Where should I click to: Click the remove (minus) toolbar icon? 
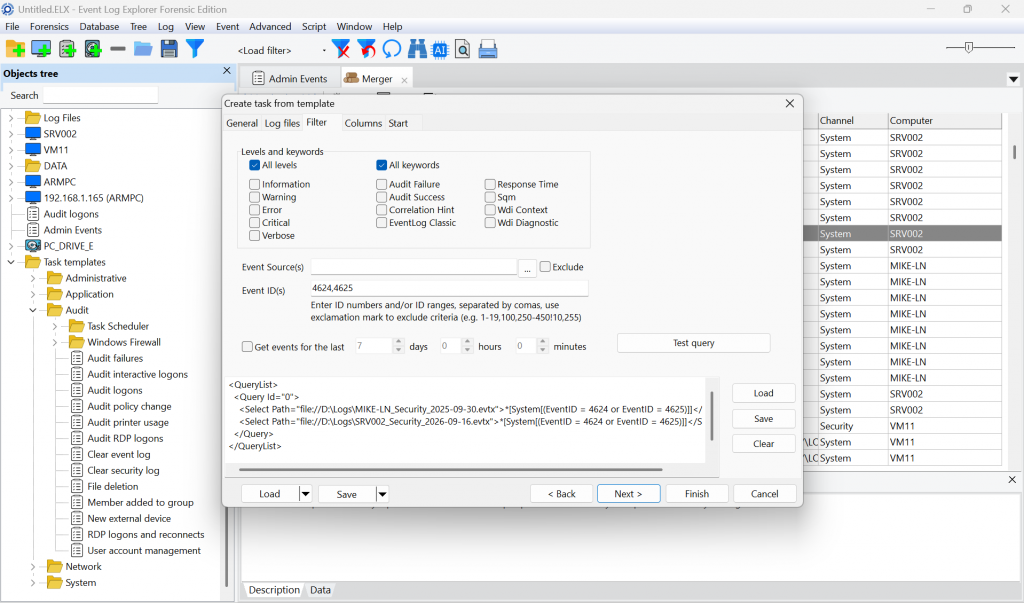click(x=118, y=49)
